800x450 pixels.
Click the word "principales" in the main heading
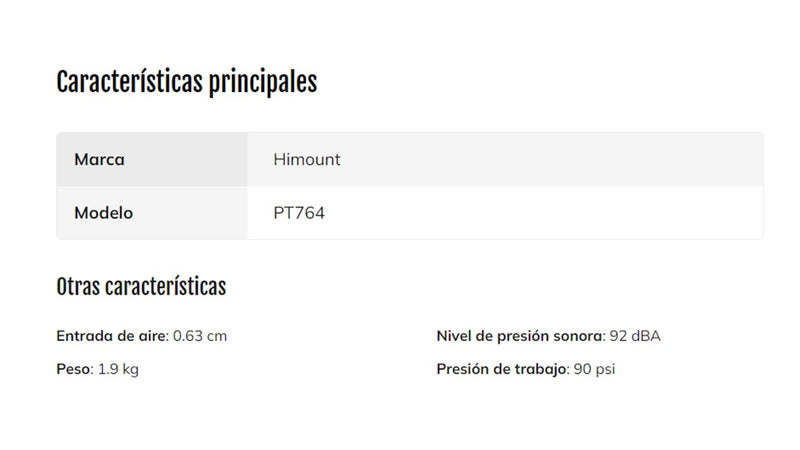[x=262, y=82]
